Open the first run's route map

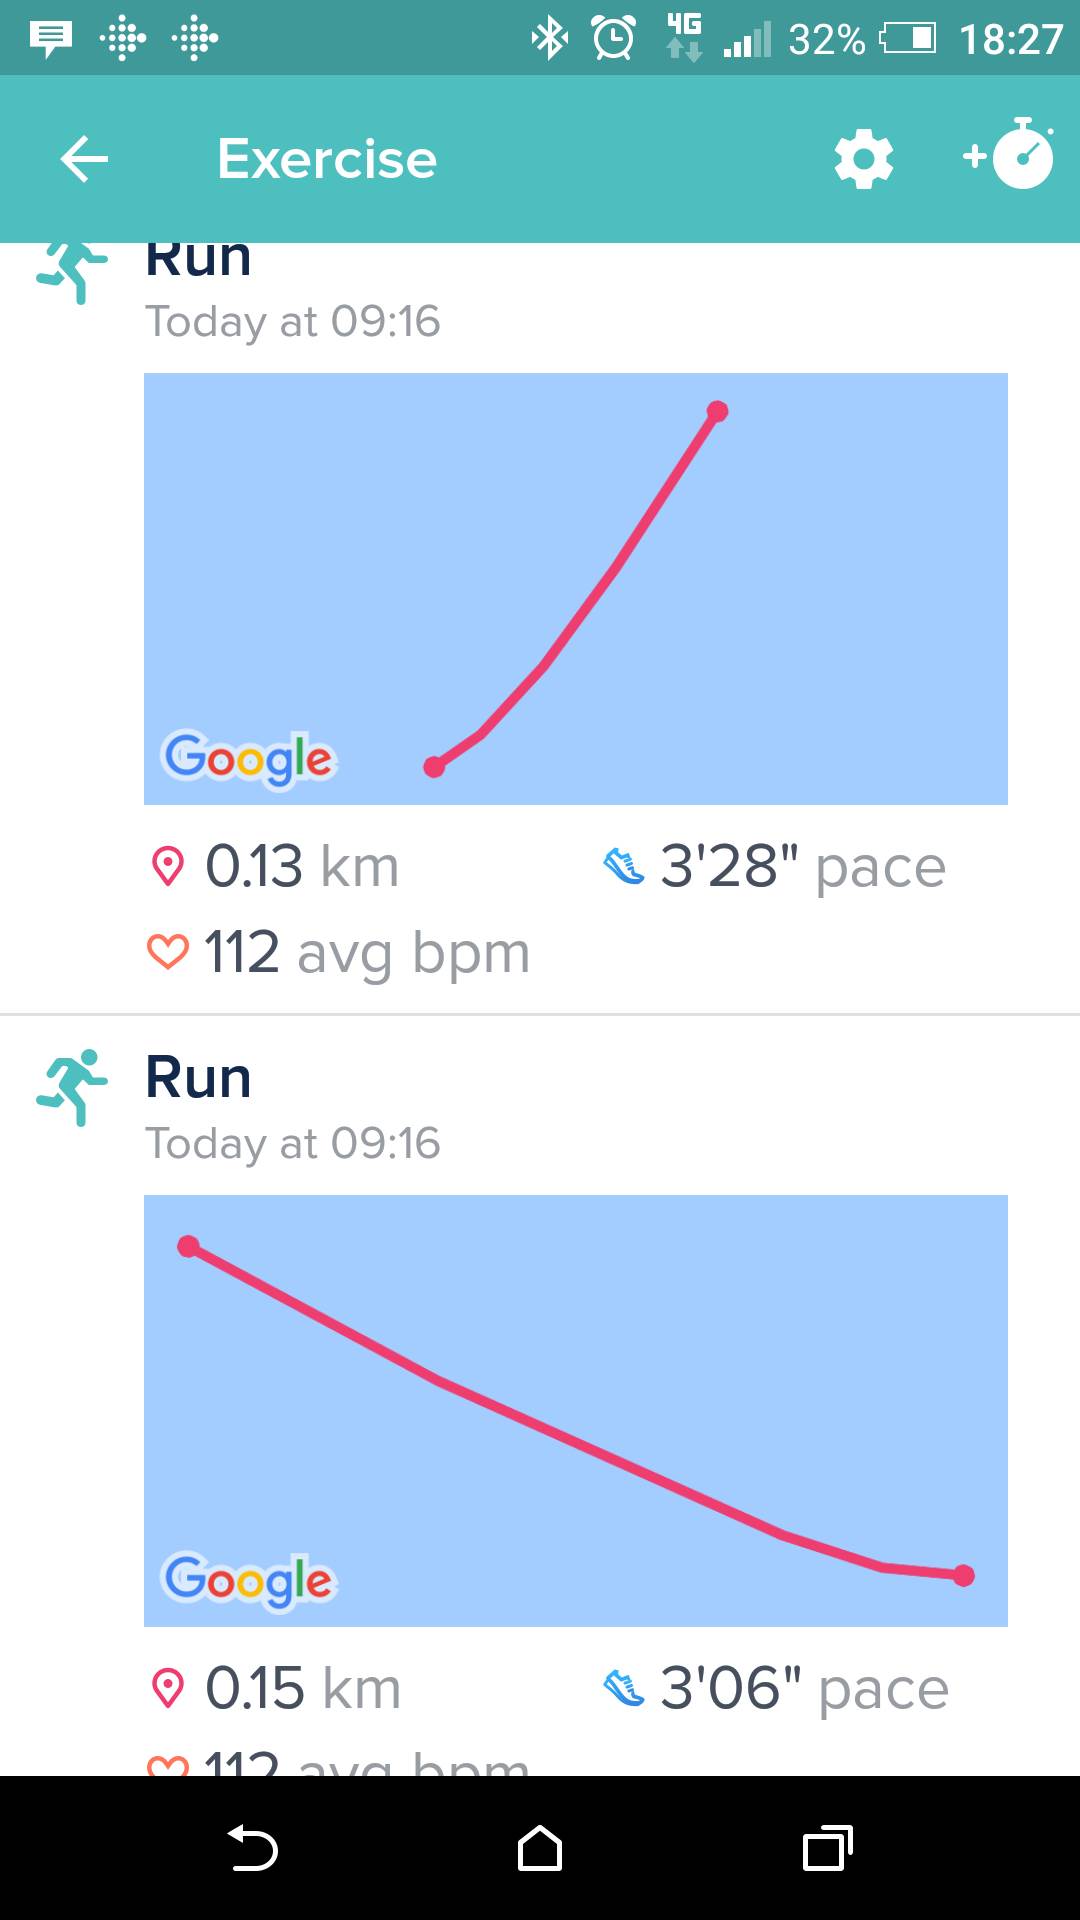[576, 588]
